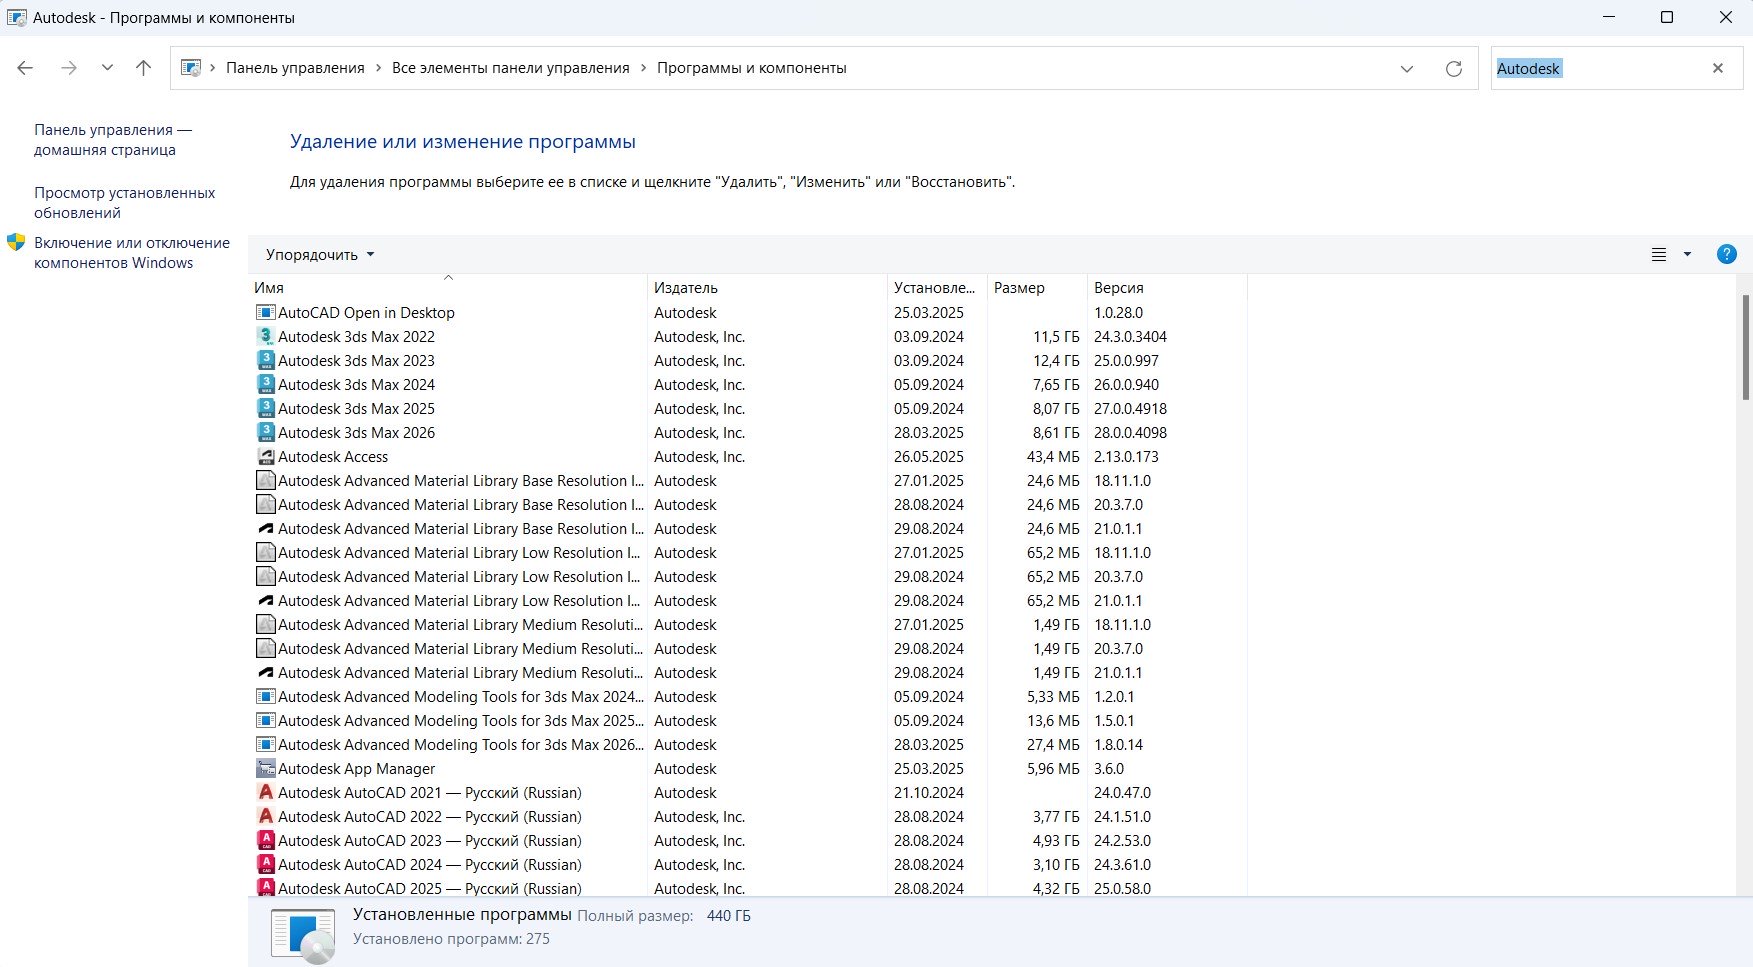Expand address bar history dropdown

tap(1407, 68)
